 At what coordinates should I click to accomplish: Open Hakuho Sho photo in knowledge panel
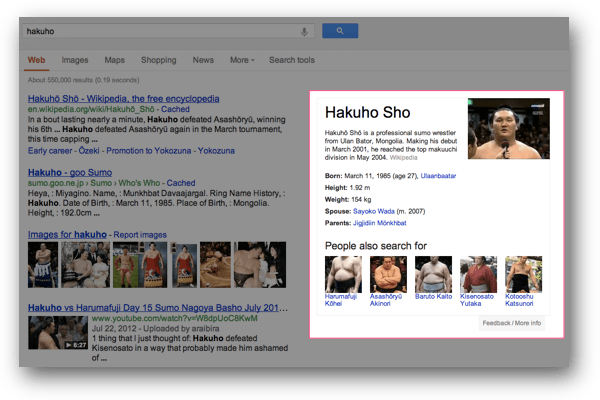[x=509, y=129]
